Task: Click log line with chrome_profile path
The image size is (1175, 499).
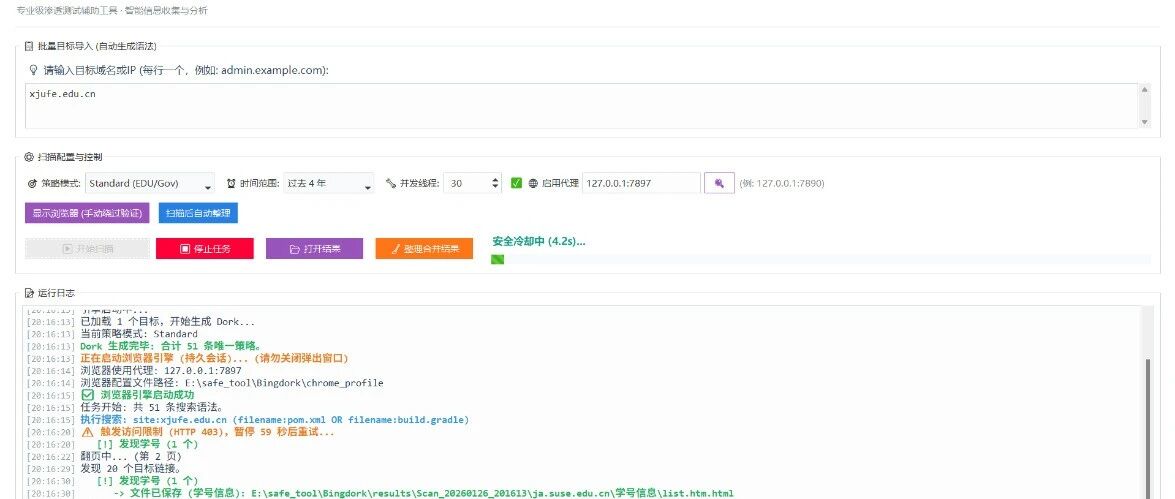Action: (232, 383)
